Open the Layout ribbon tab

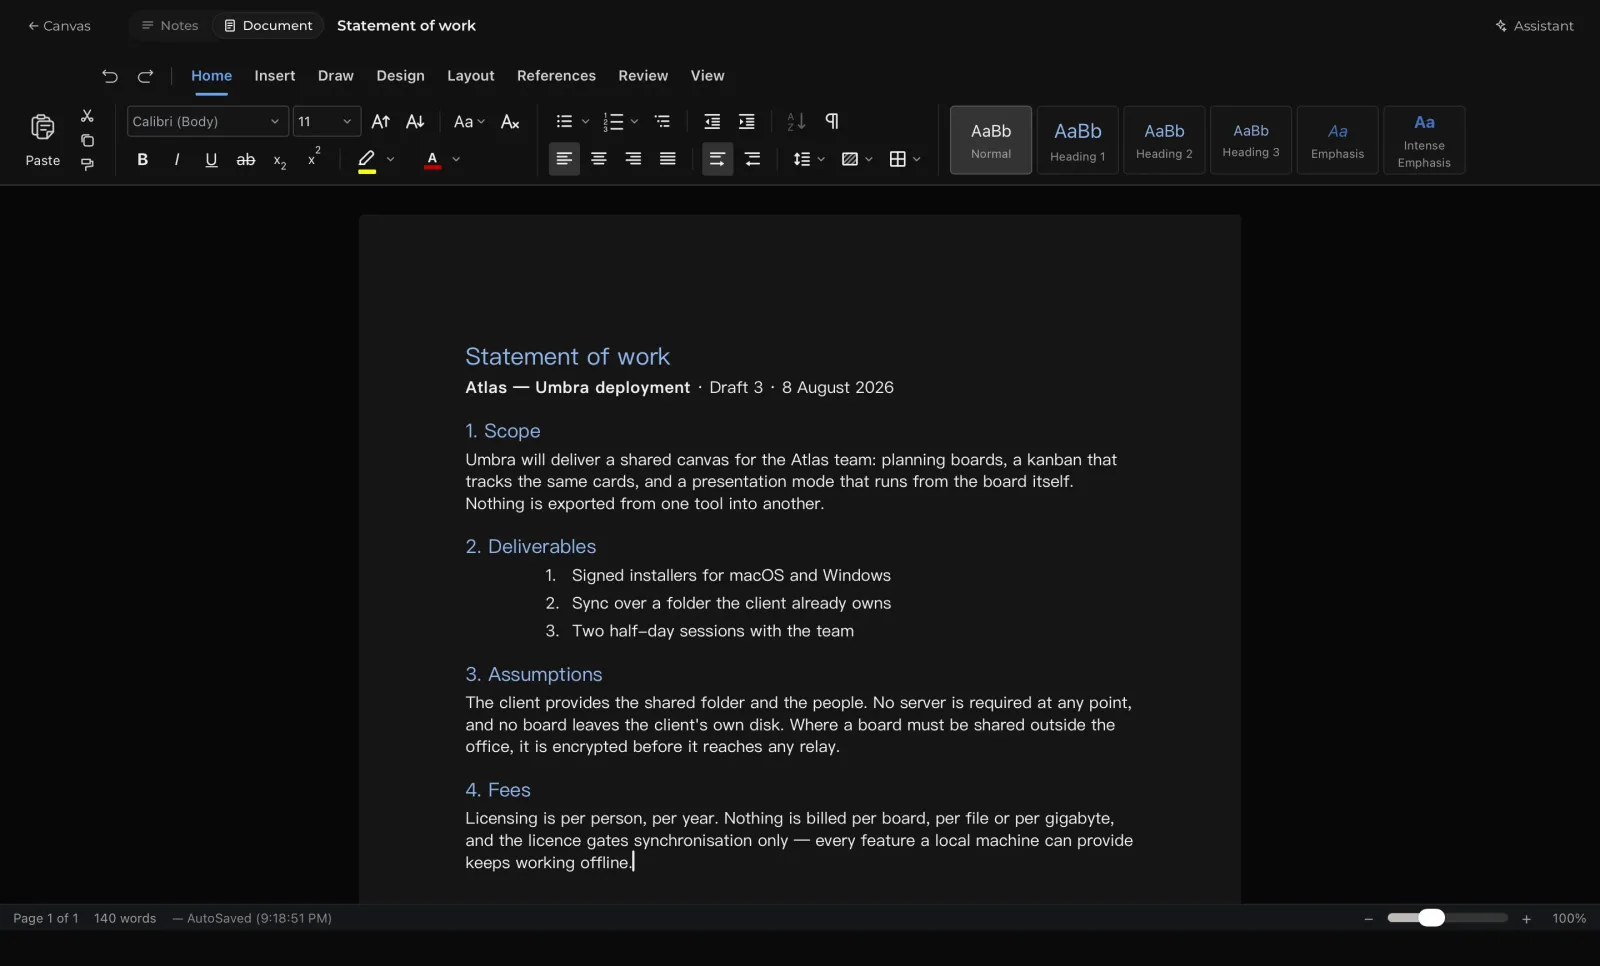click(470, 76)
